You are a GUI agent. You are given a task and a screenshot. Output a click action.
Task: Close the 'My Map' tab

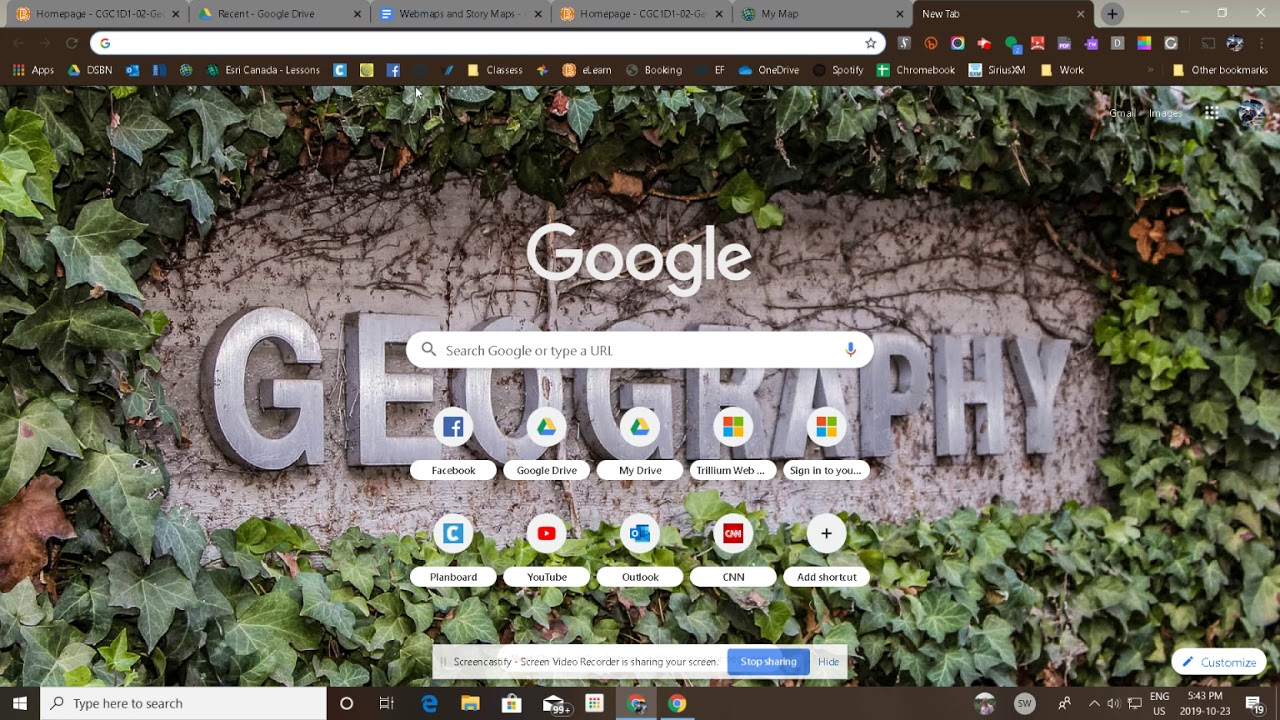tap(899, 14)
